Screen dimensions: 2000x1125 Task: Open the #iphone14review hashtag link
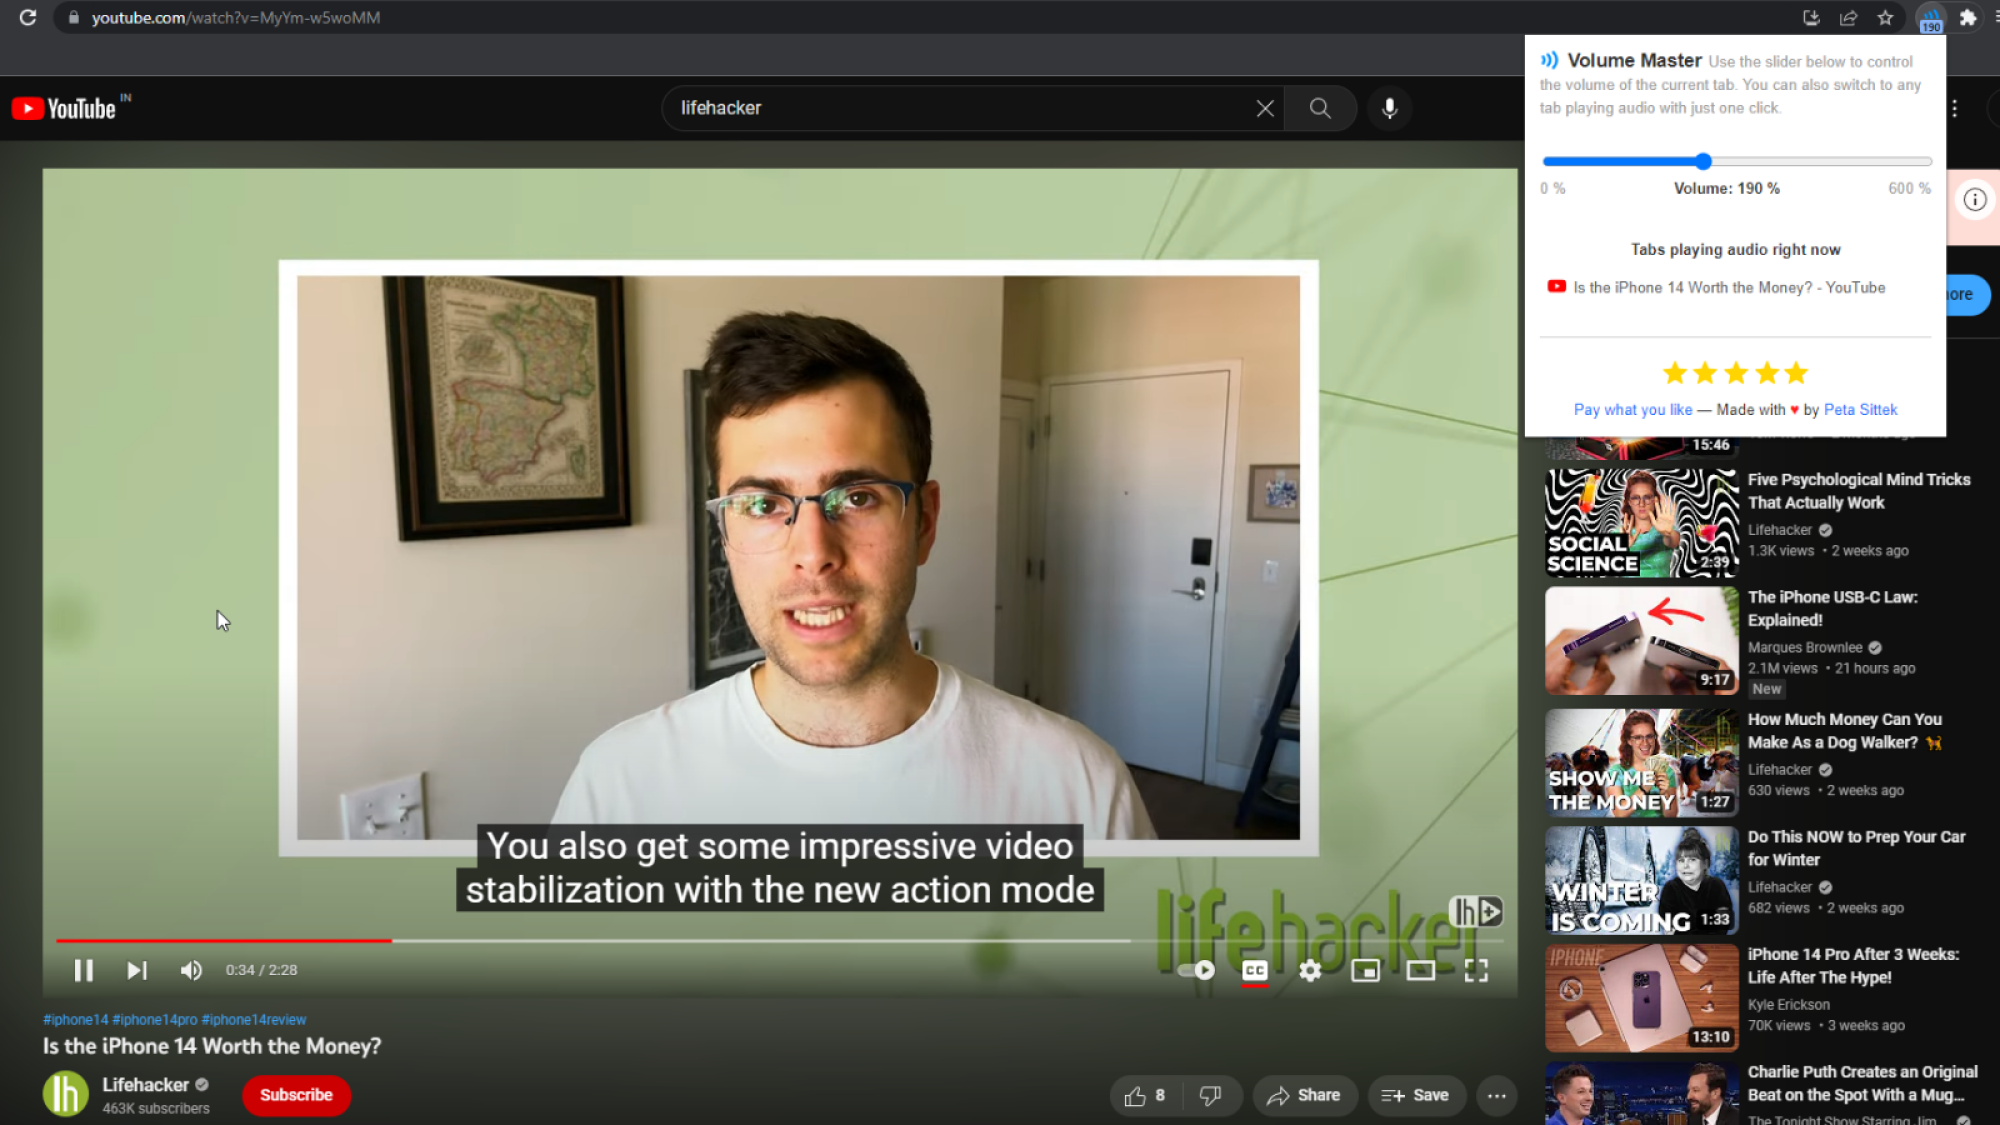[x=254, y=1019]
